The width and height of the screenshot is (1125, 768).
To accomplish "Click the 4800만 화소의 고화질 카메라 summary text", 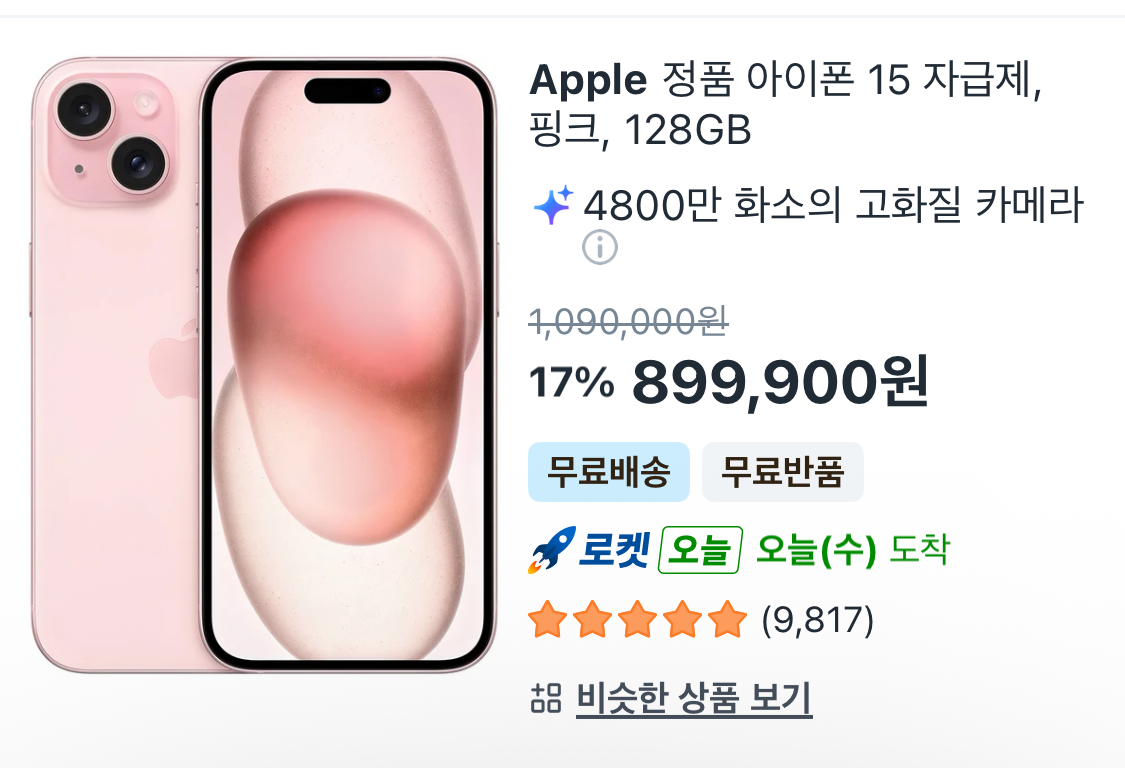I will 833,205.
